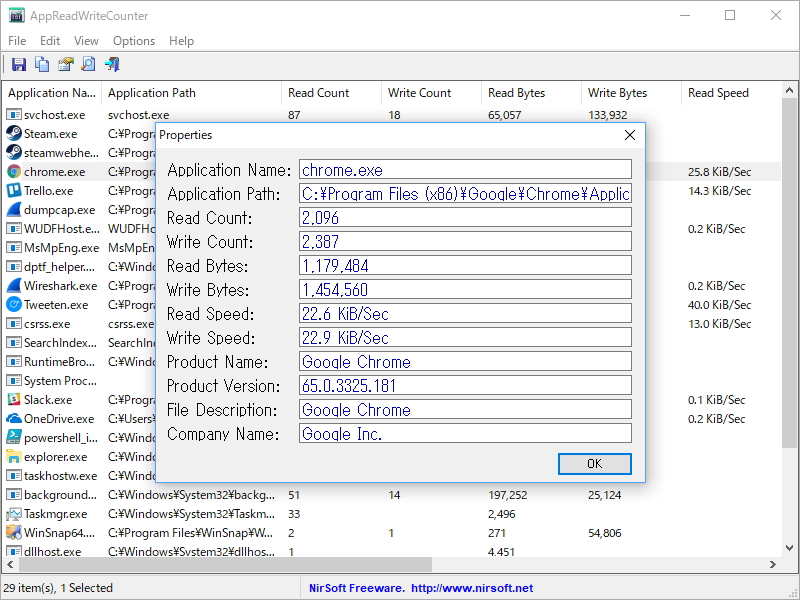Close the Properties dialog with X
This screenshot has width=800, height=600.
pos(630,135)
